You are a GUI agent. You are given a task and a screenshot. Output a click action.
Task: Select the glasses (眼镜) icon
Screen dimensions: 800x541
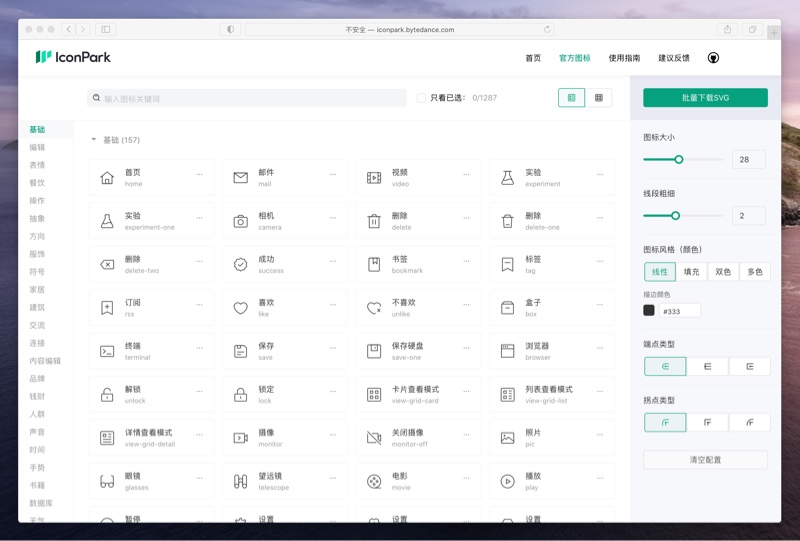tap(107, 482)
